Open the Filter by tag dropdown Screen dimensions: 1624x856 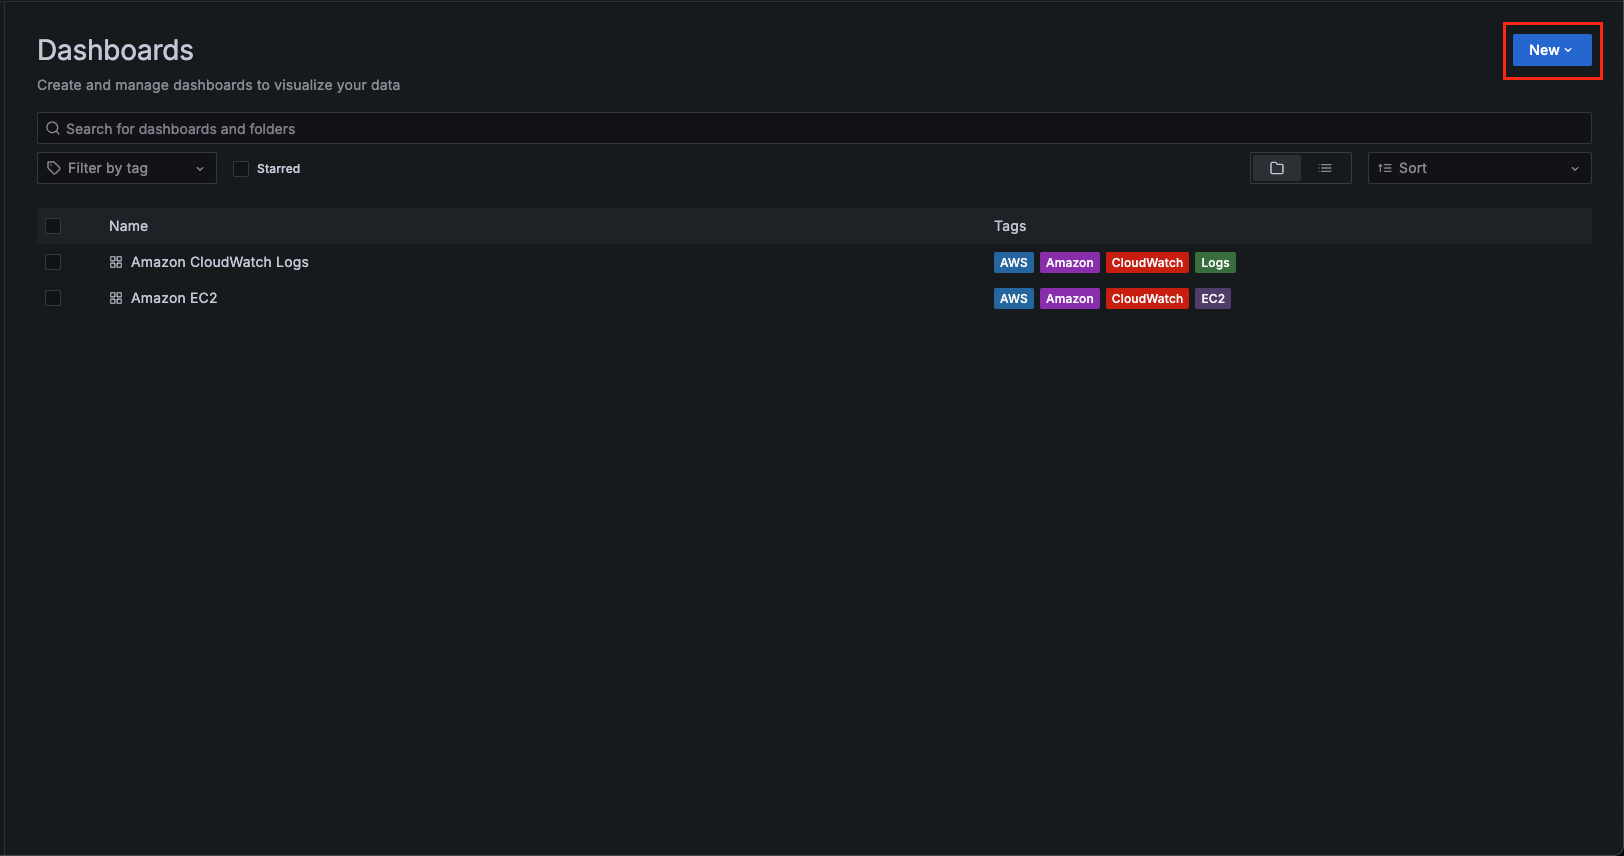click(127, 168)
